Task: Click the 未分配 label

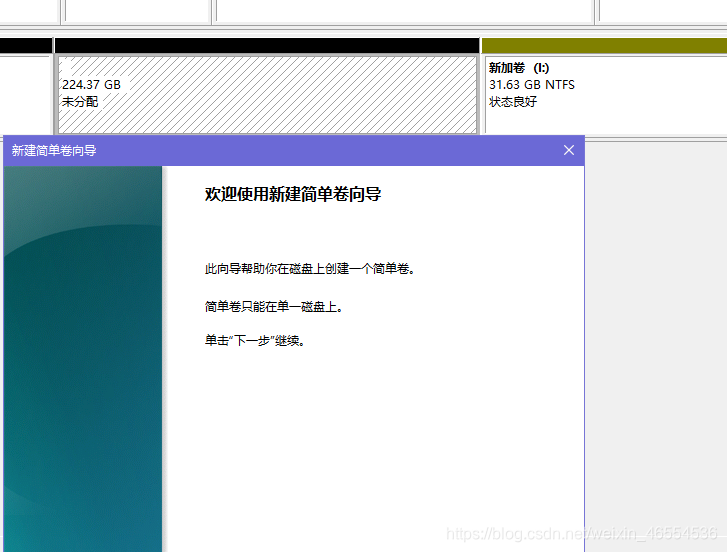Action: click(80, 102)
